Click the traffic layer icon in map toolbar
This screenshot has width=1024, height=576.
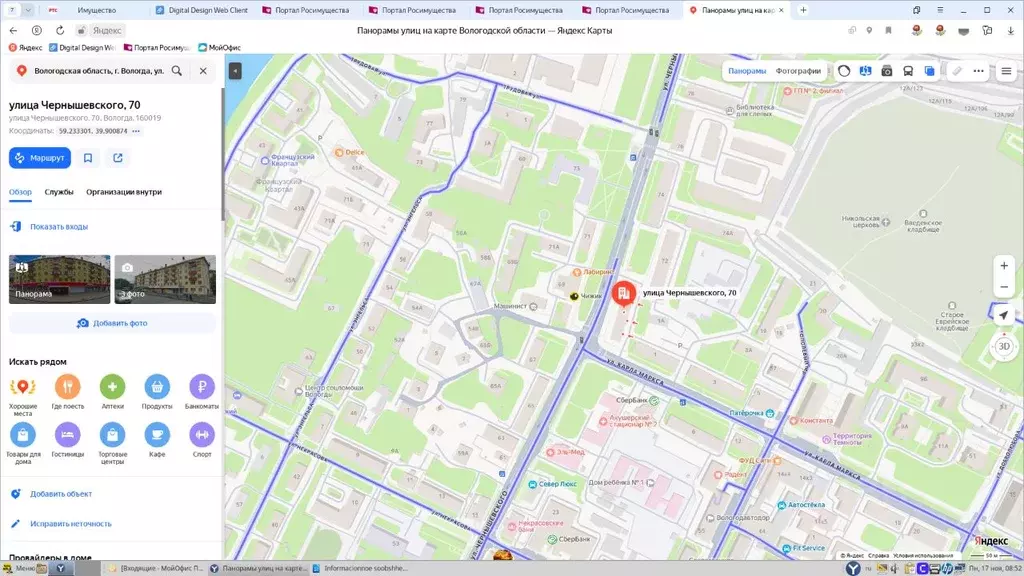tap(844, 71)
